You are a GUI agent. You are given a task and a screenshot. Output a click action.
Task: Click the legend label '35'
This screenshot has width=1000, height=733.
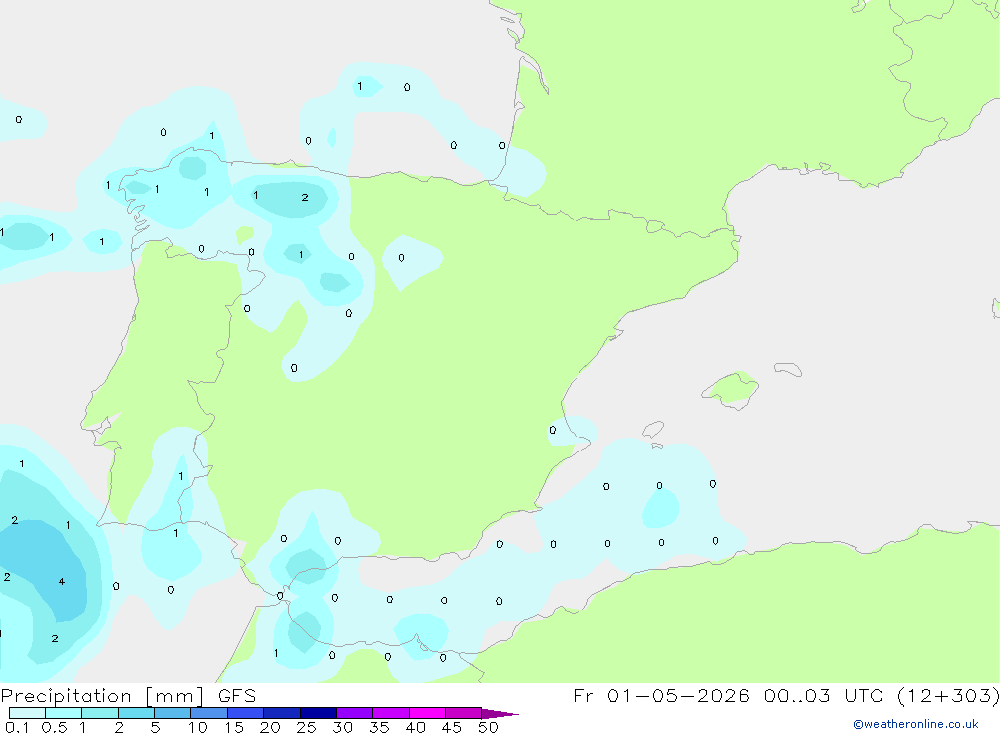click(379, 727)
